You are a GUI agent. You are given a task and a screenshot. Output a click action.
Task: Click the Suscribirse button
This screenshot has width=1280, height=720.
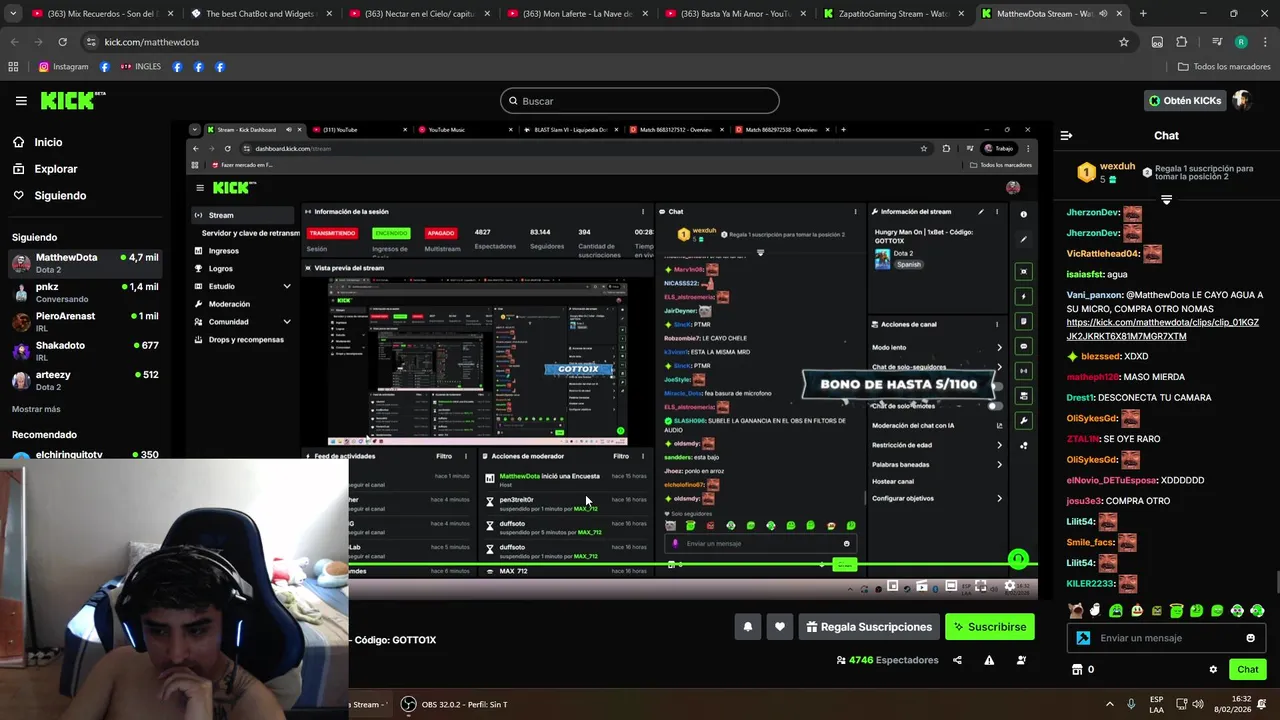coord(989,627)
